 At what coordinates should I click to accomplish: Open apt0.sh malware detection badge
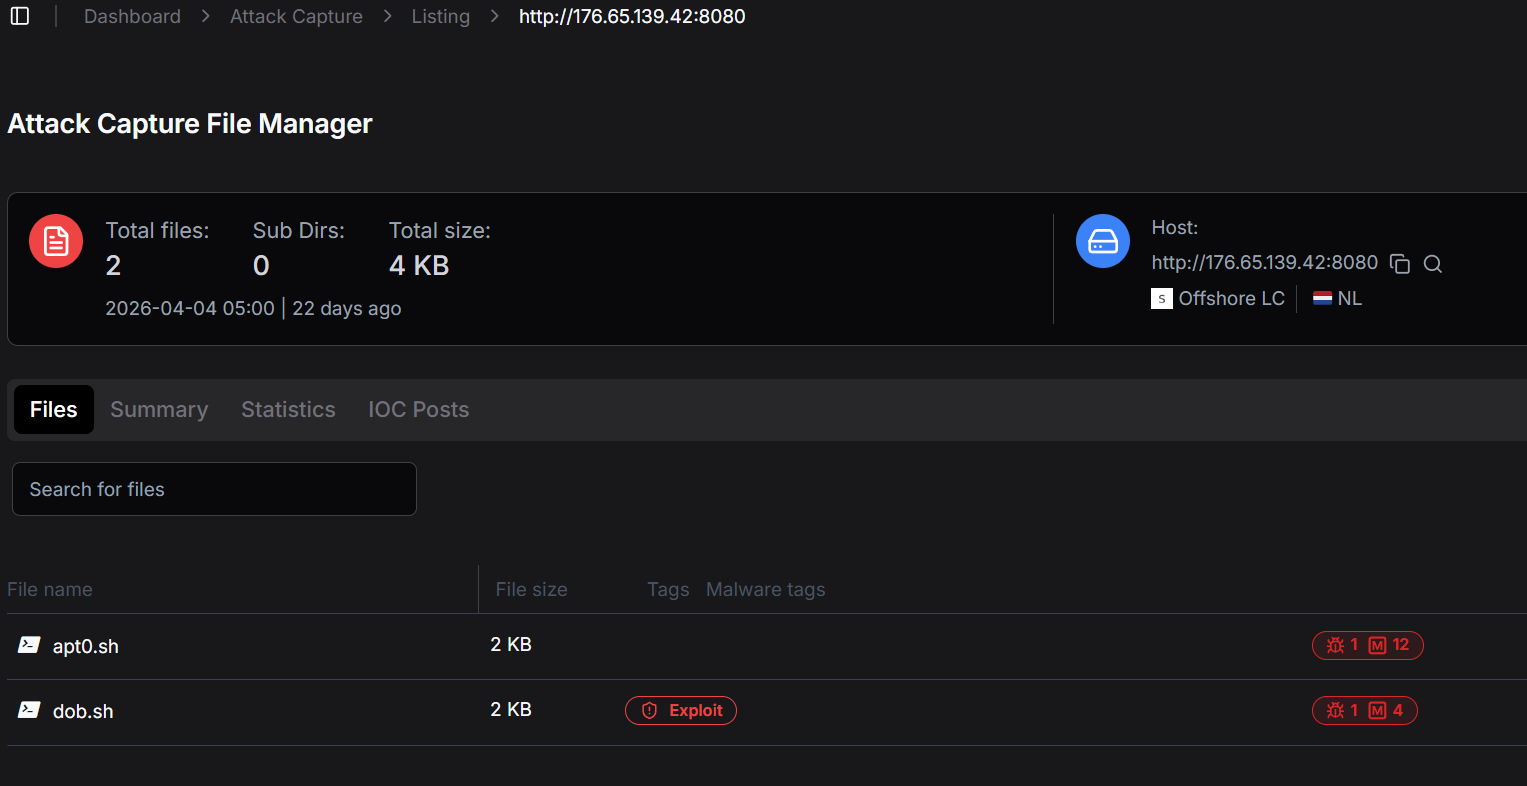pos(1367,645)
